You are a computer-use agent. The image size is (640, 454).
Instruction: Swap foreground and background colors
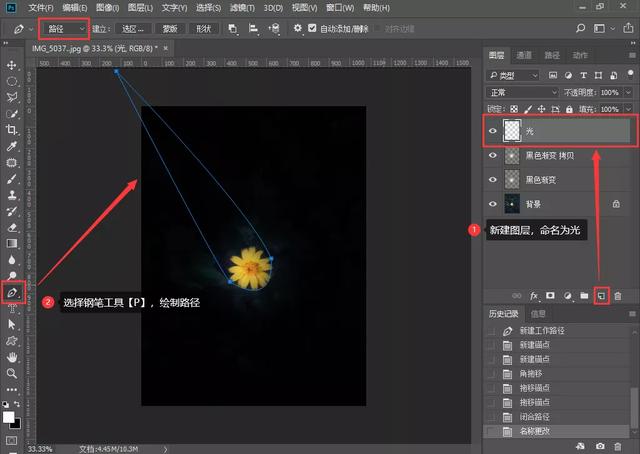click(17, 404)
